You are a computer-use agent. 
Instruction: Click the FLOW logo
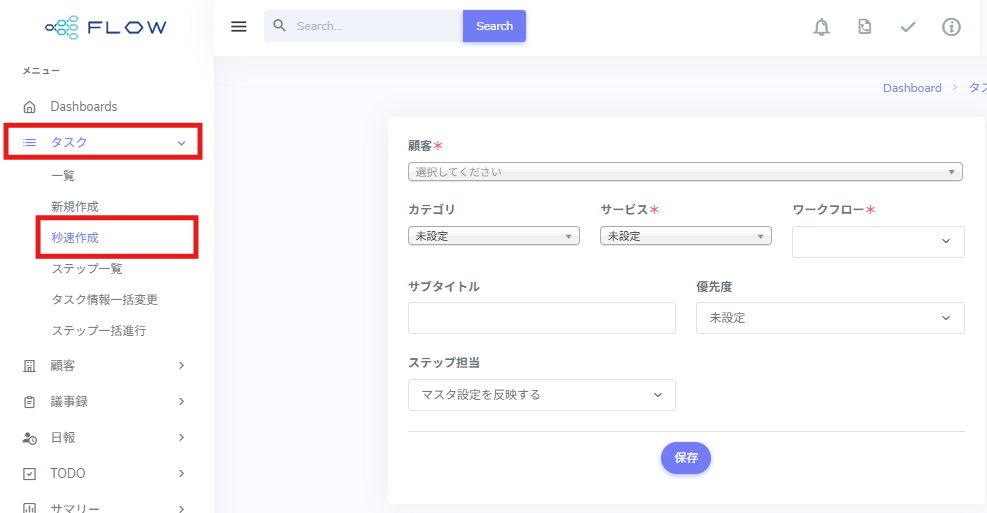[106, 27]
